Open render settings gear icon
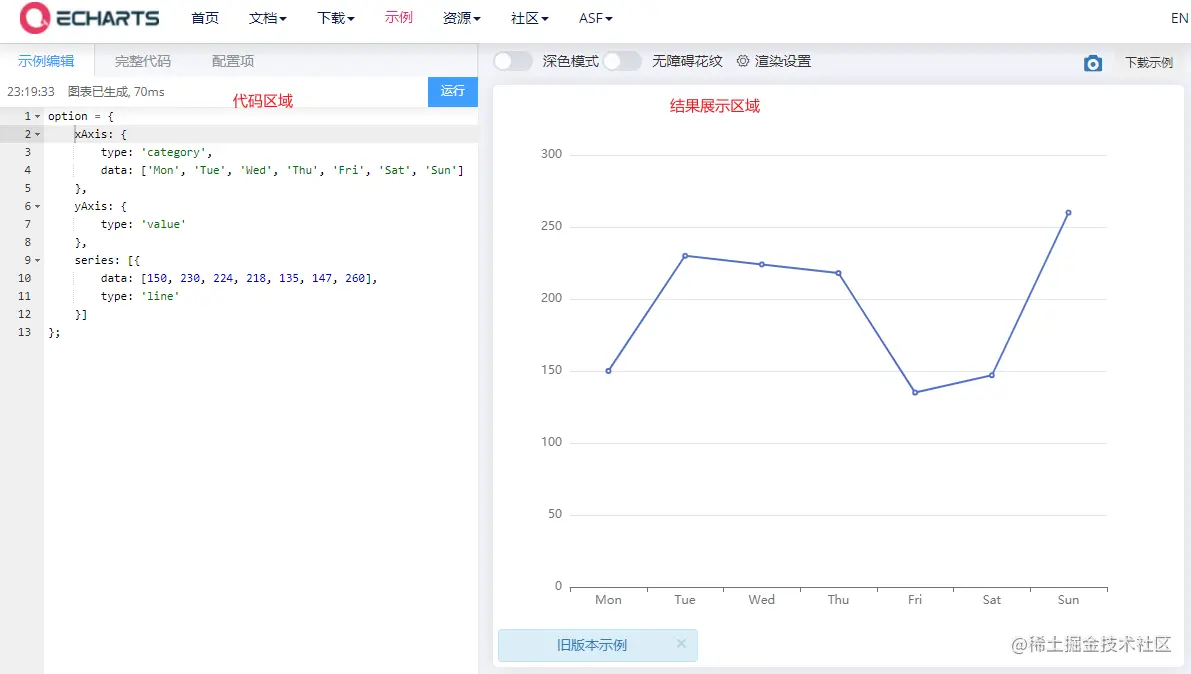Screen dimensions: 1191x674 click(743, 61)
